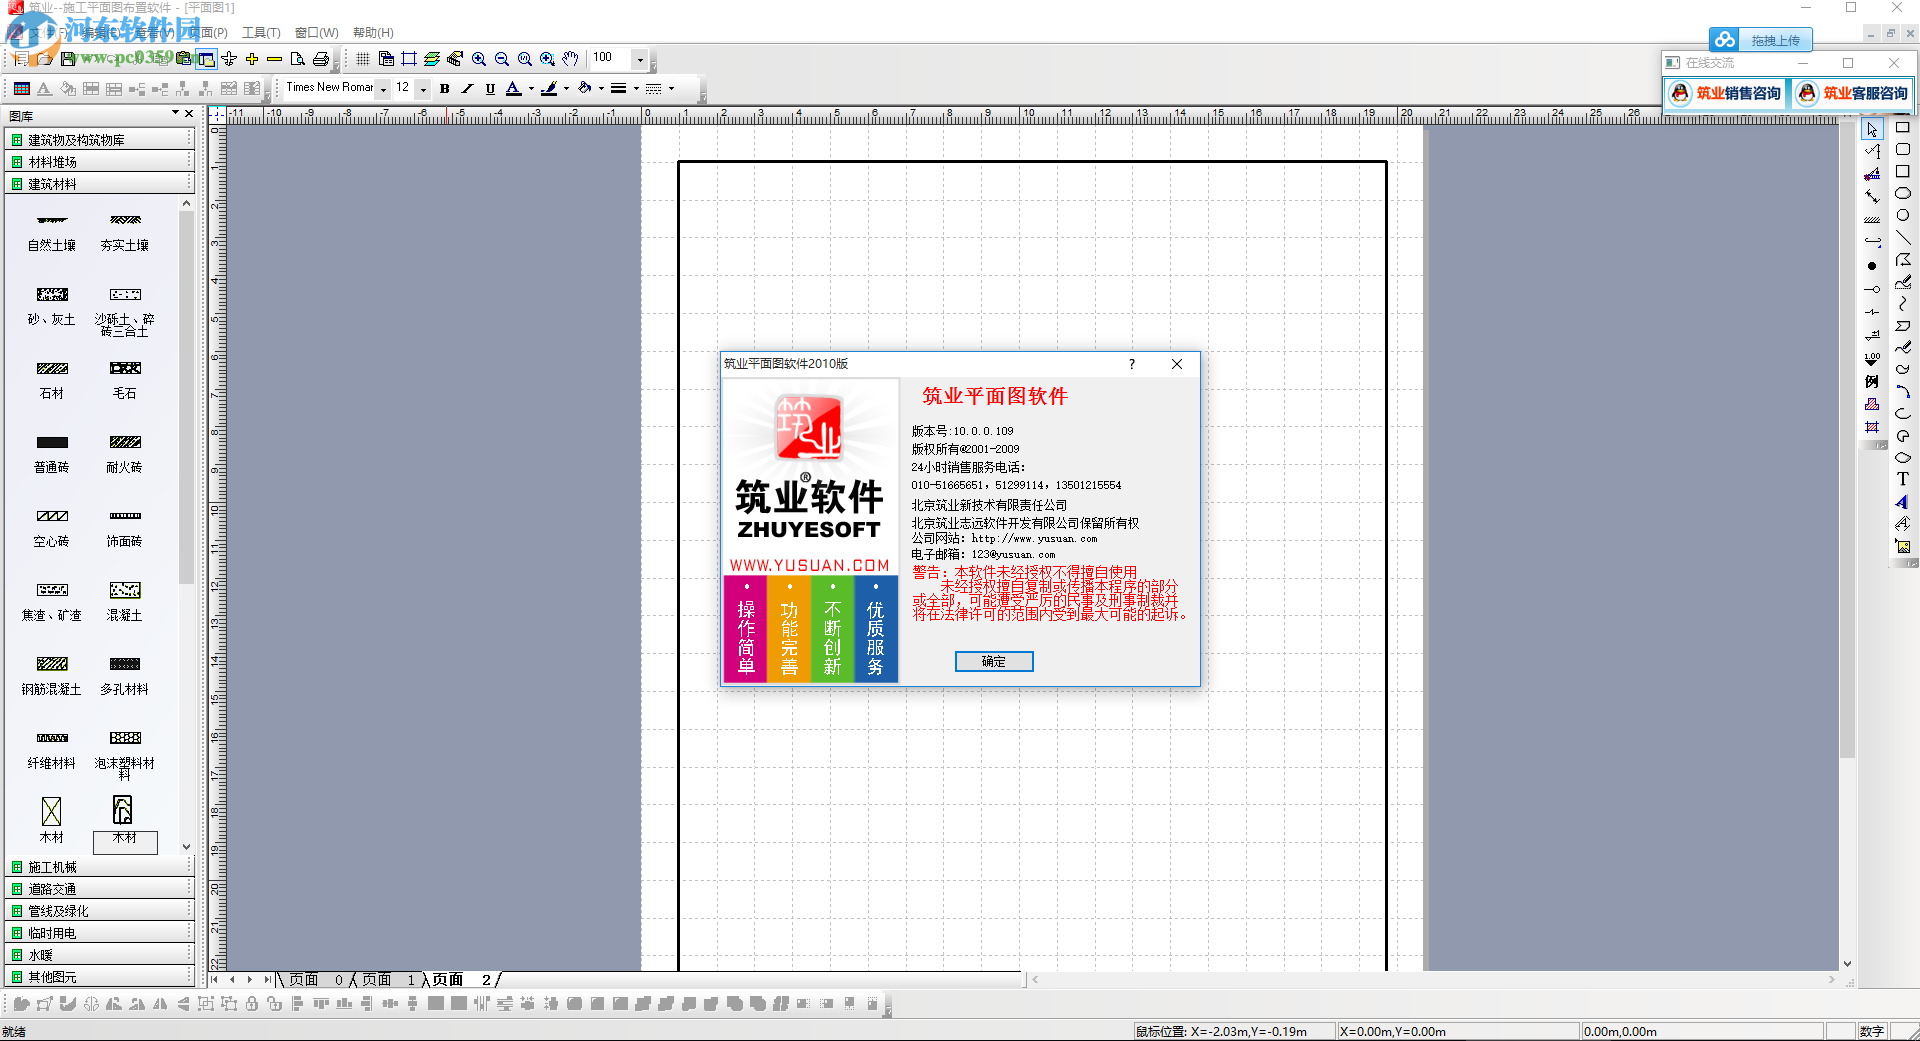
Task: Open the 帮助(H) menu
Action: [x=373, y=33]
